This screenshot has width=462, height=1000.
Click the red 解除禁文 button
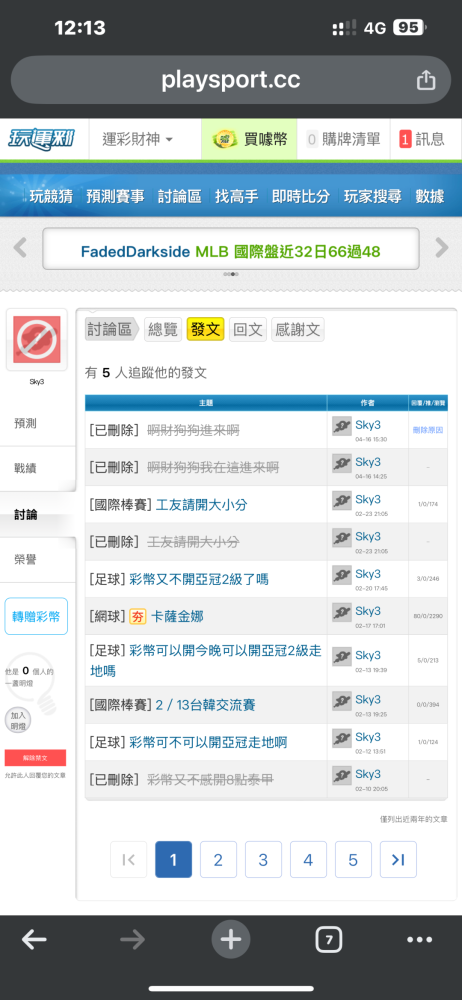[x=35, y=758]
